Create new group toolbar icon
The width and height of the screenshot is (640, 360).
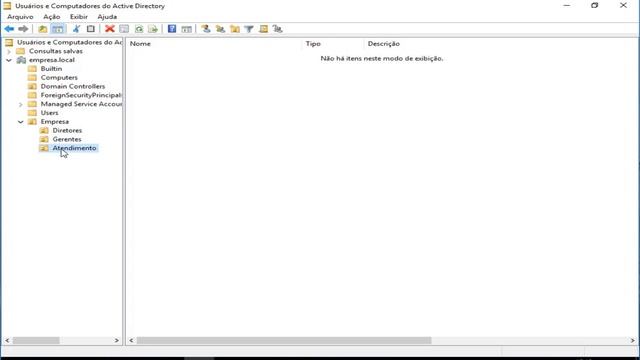[x=220, y=29]
